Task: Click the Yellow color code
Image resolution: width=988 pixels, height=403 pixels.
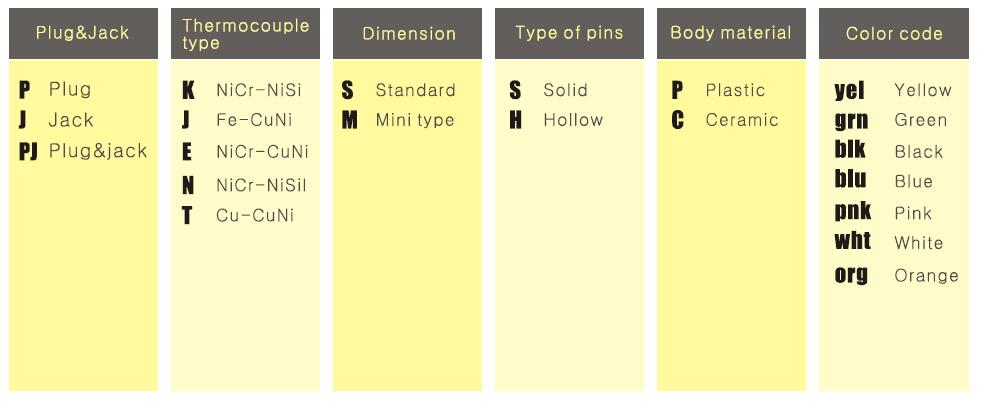Action: (x=922, y=90)
